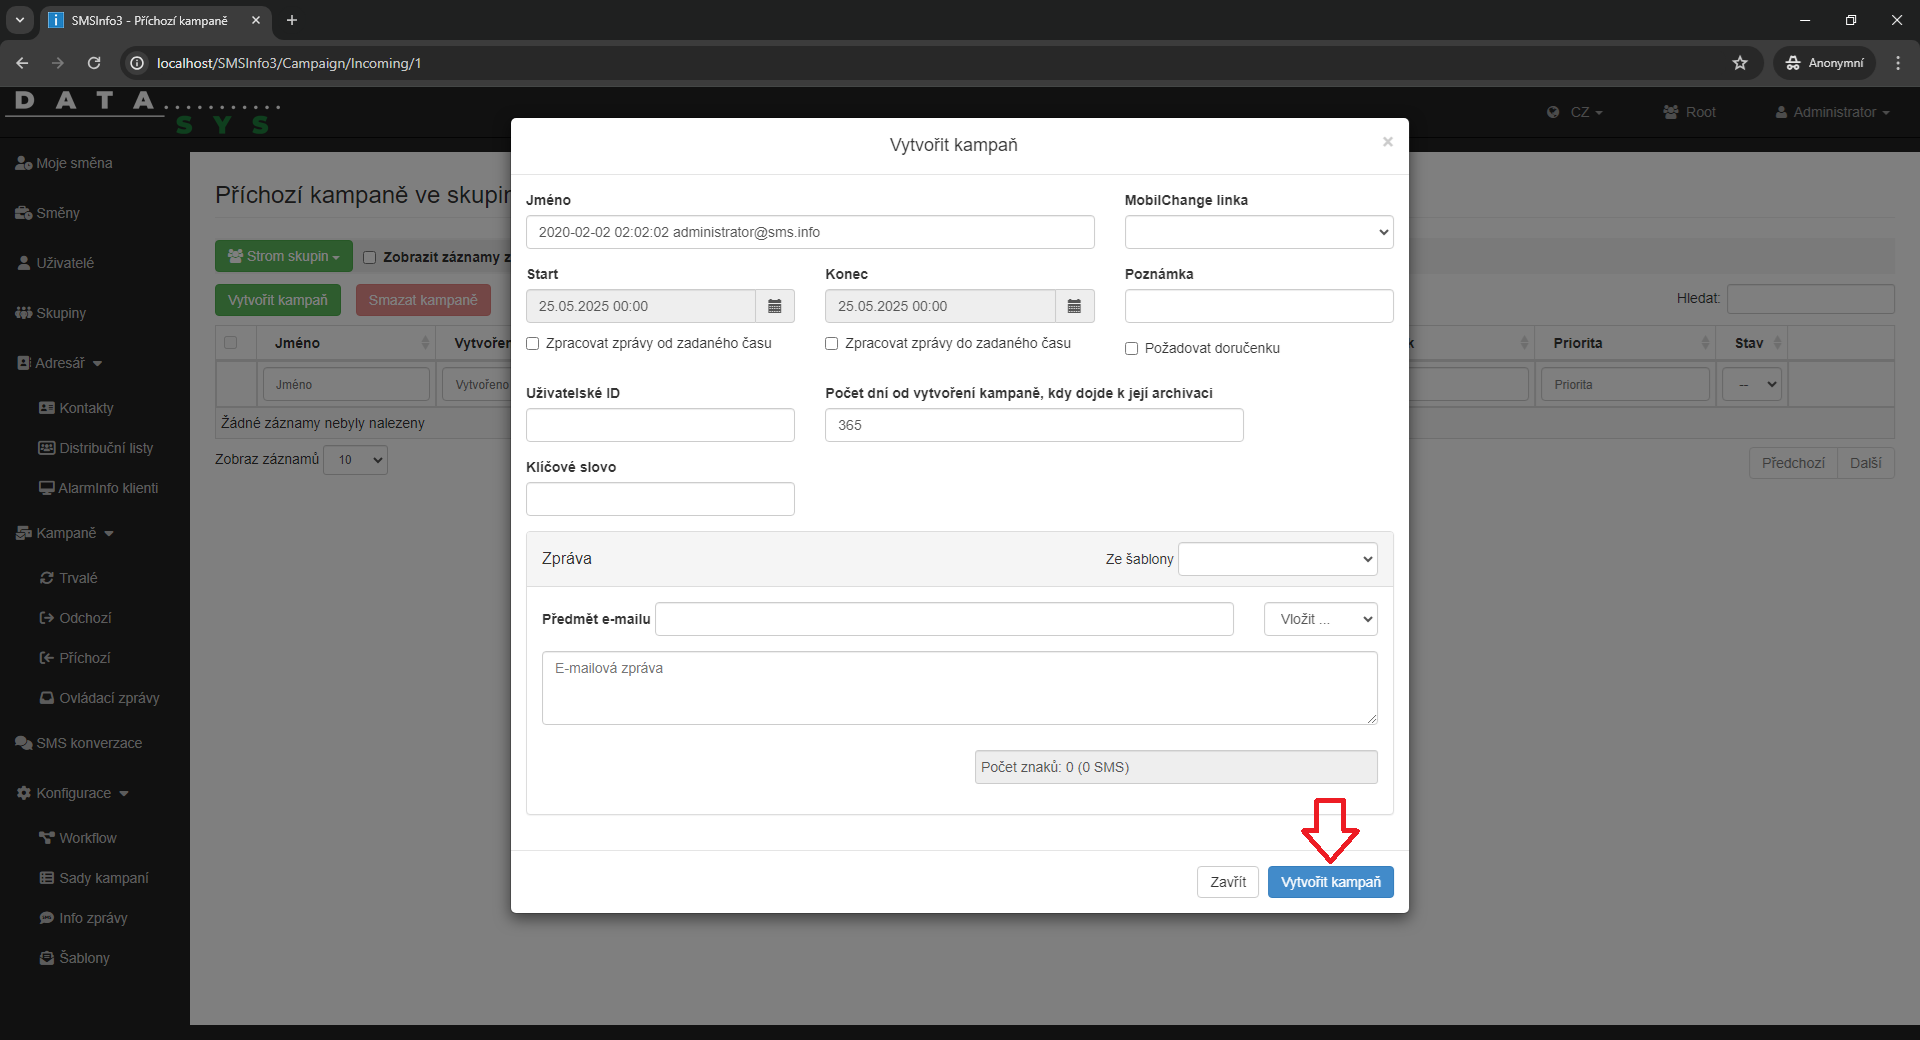
Task: Open the Vložit insert dropdown
Action: 1320,619
